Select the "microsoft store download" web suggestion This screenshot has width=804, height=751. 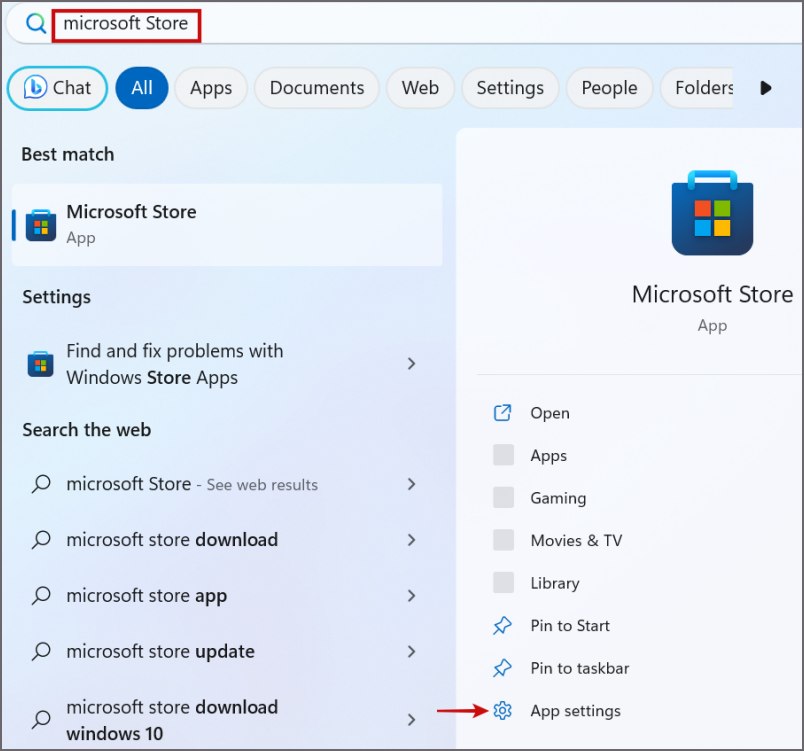click(227, 540)
